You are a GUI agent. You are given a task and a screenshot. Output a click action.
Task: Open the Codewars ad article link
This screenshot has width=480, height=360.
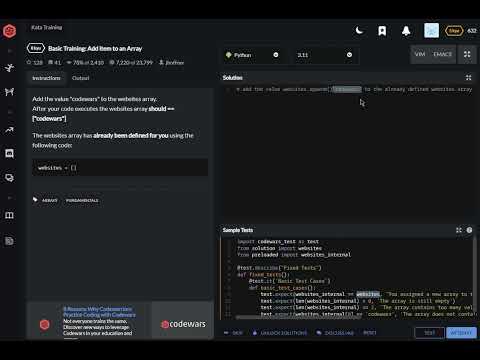[99, 312]
